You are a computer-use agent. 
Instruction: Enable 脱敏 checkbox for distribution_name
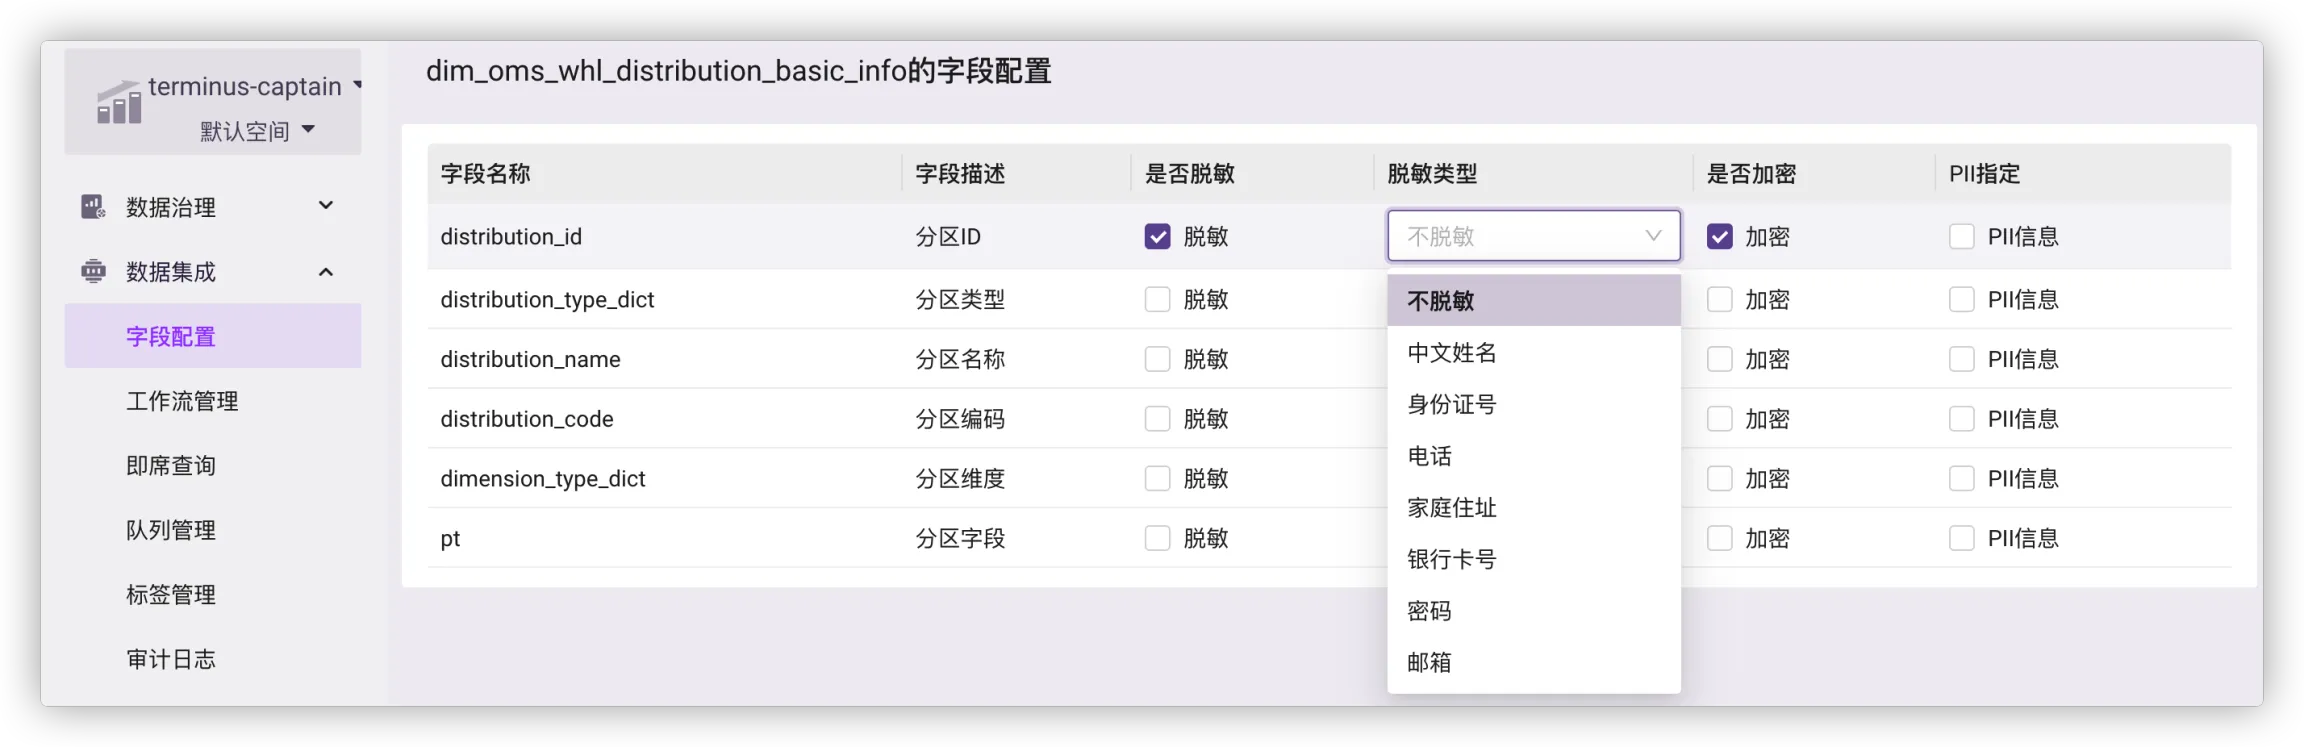tap(1157, 359)
